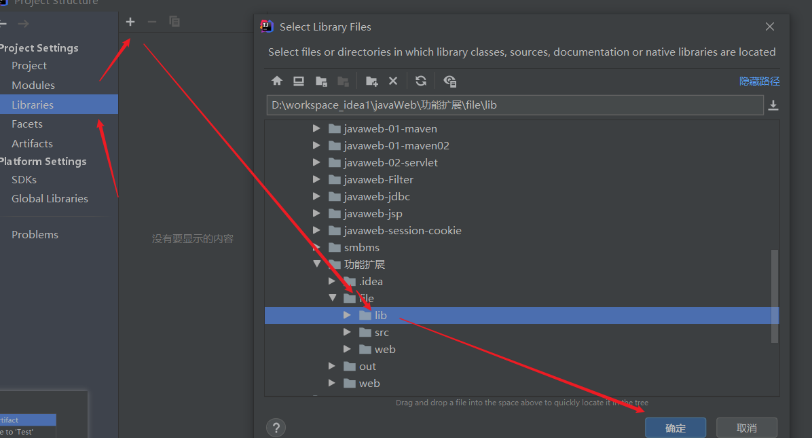812x438 pixels.
Task: Select the src folder under file
Action: 381,332
